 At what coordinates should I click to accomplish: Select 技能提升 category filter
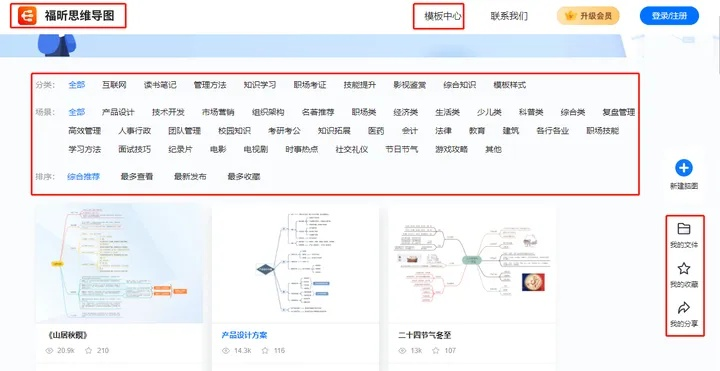360,85
